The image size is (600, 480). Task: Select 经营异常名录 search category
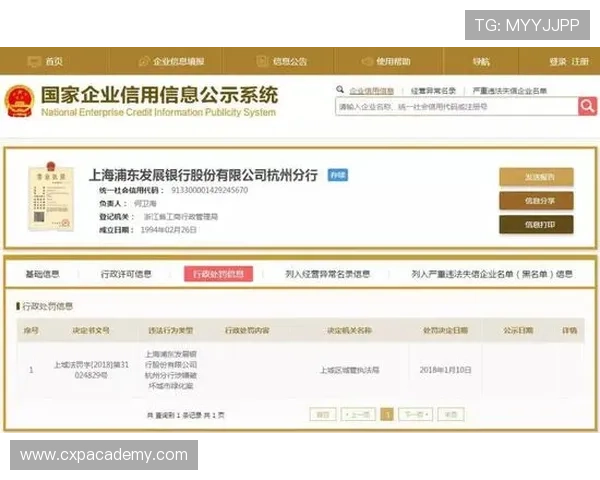pyautogui.click(x=433, y=91)
